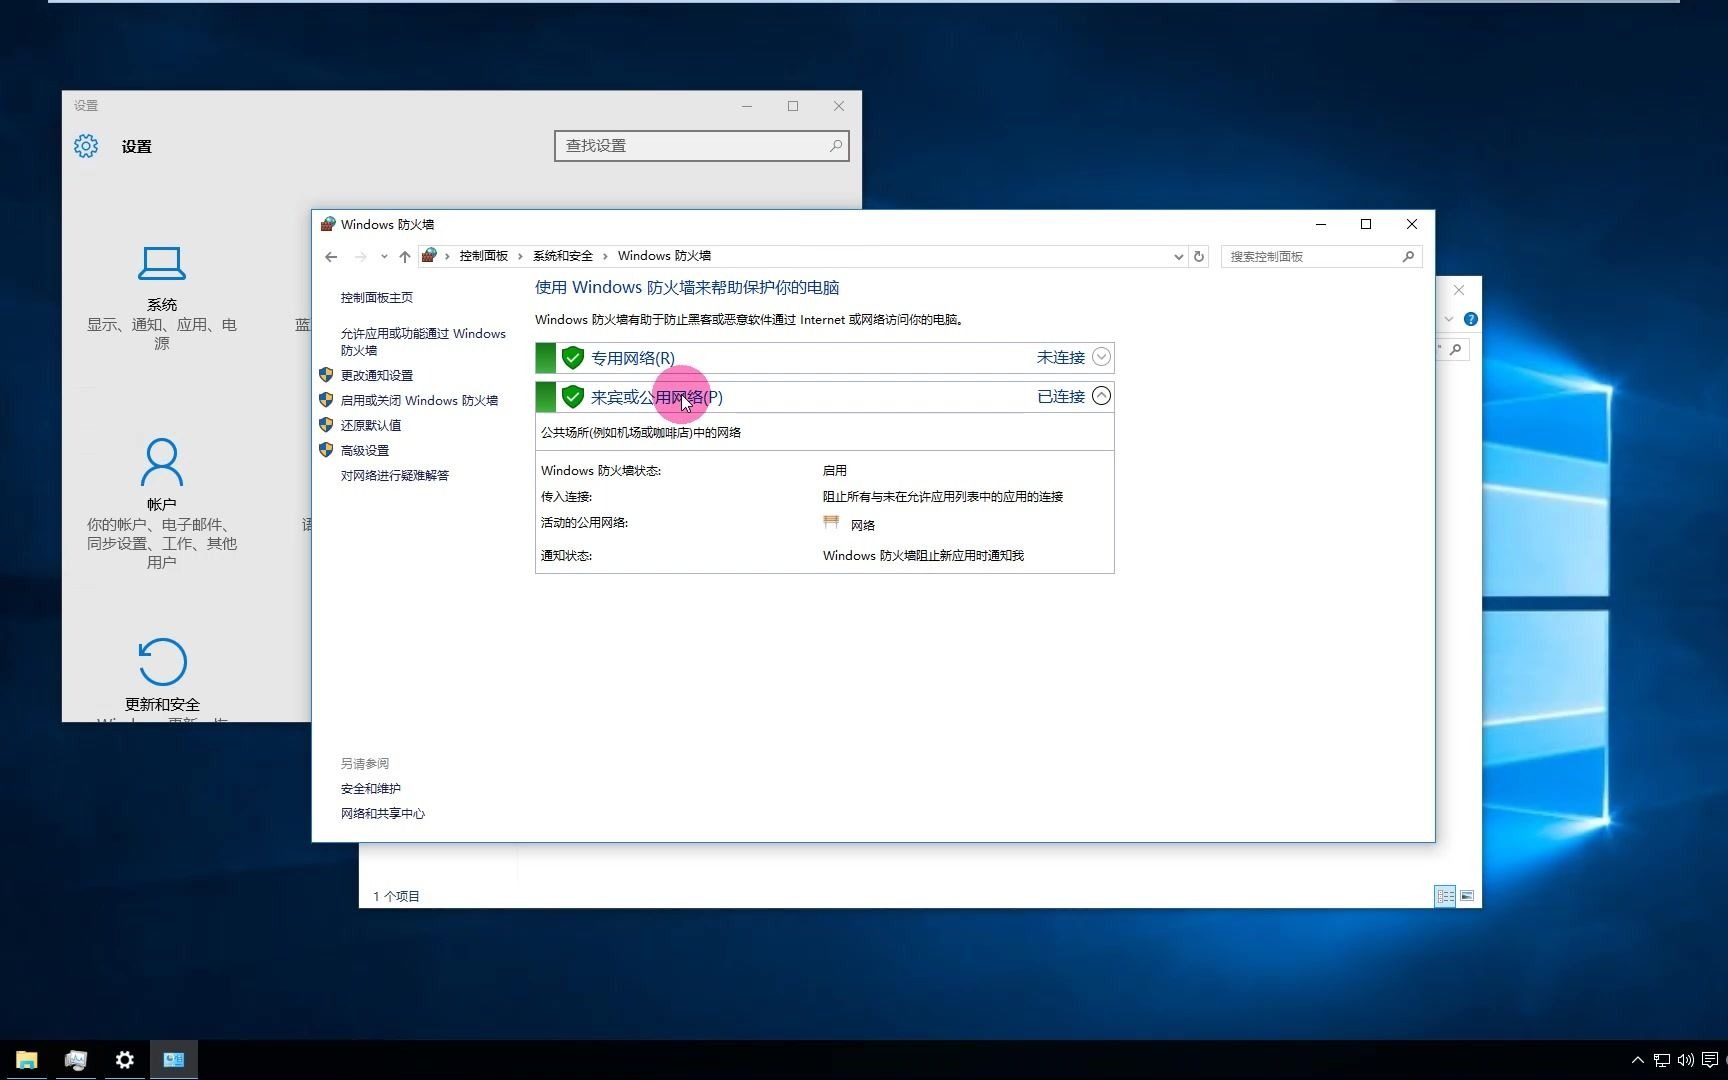Collapse the 来宾或公用网络(P) section
Screen dimensions: 1728x1080
[1101, 396]
